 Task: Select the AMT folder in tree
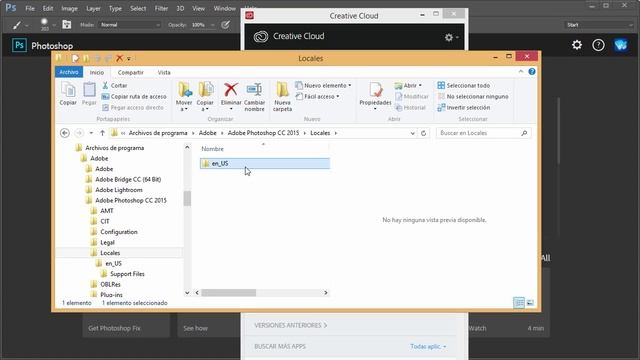point(107,211)
